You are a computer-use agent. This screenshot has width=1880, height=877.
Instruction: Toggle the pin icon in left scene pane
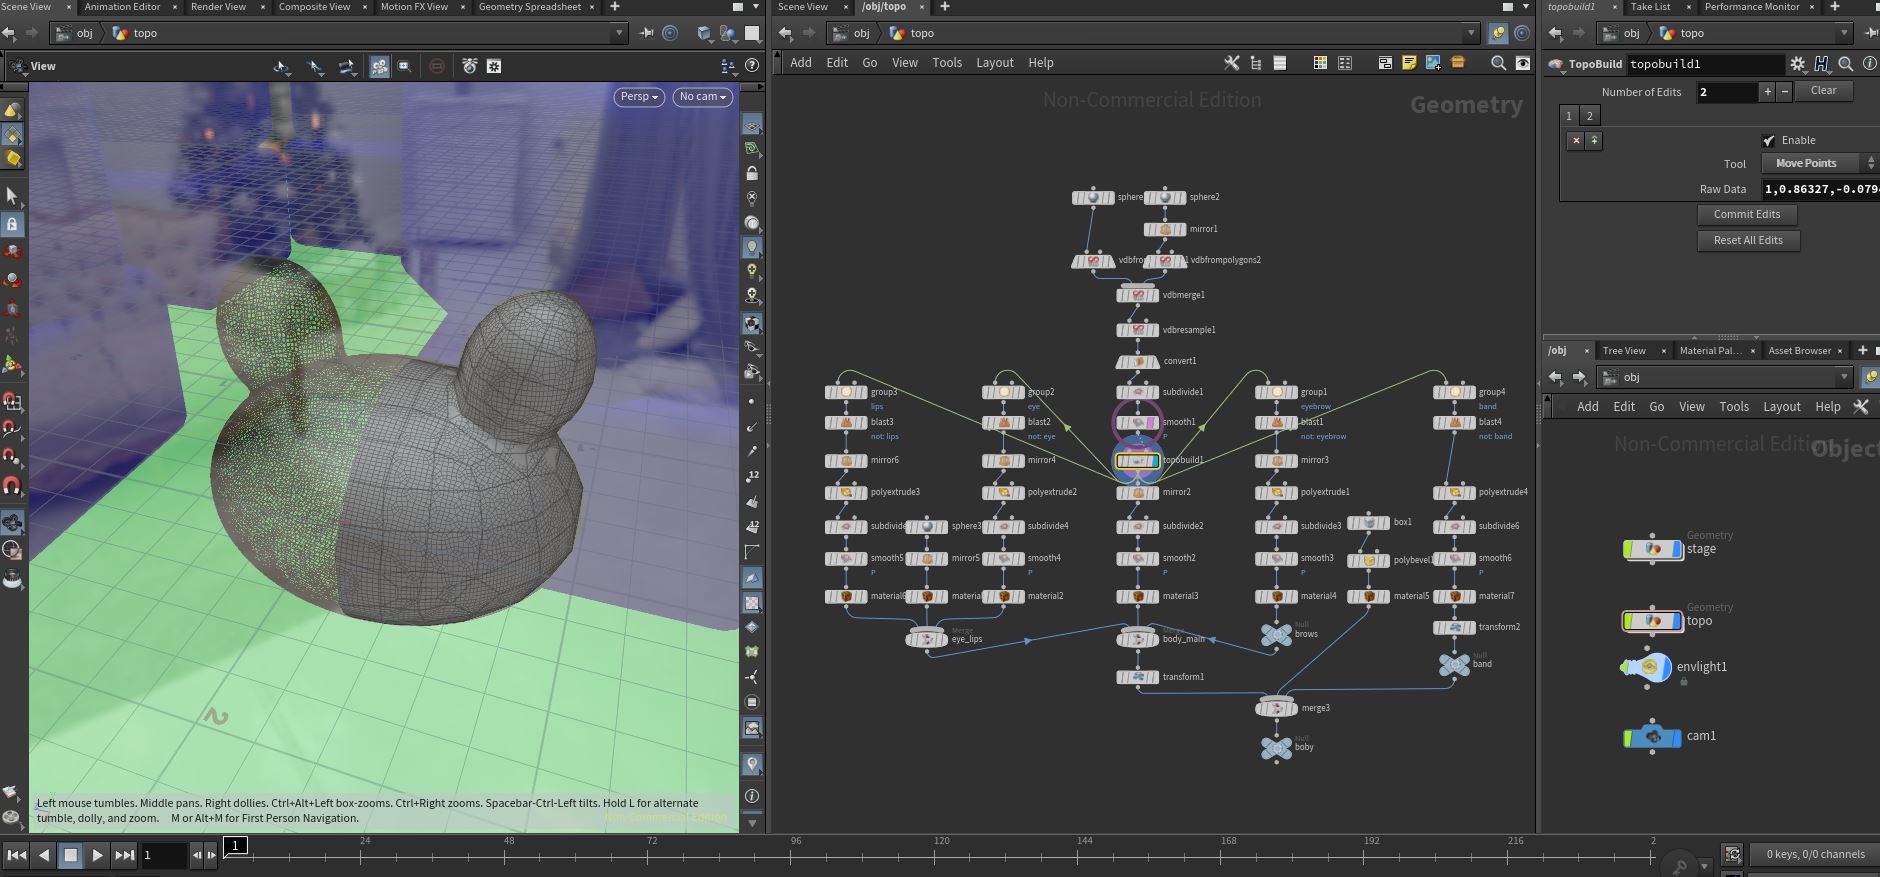[x=647, y=33]
